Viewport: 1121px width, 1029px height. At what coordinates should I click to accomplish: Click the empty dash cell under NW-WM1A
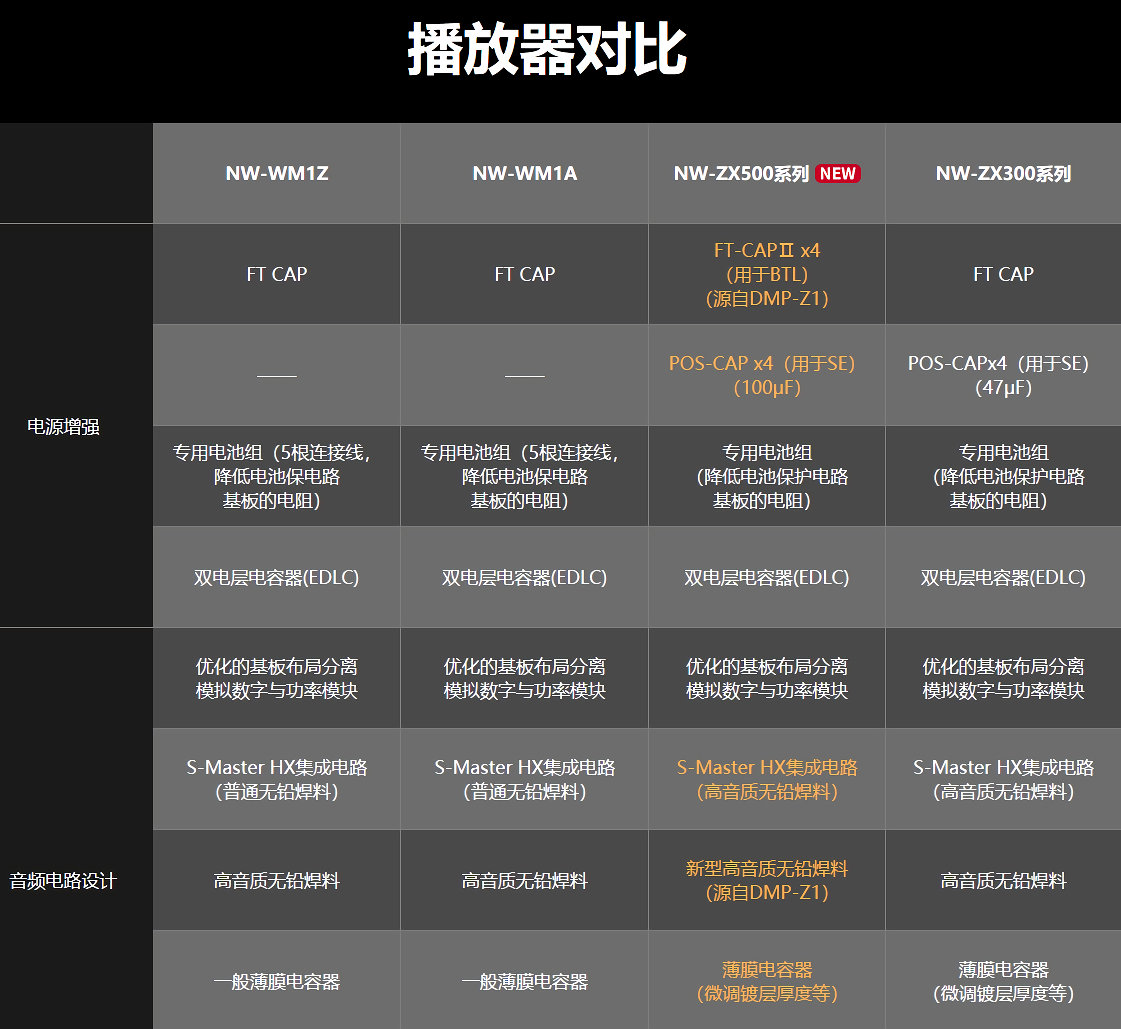point(523,375)
